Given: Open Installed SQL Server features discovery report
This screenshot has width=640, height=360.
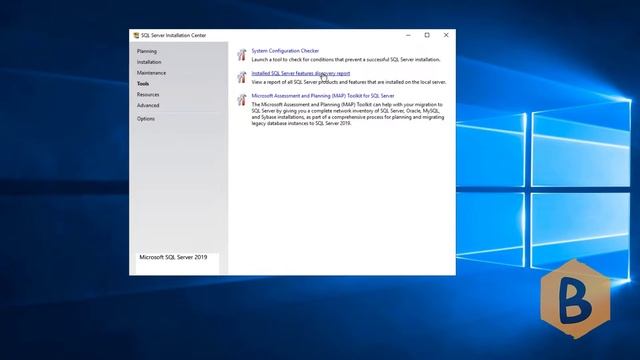Looking at the screenshot, I should (301, 73).
